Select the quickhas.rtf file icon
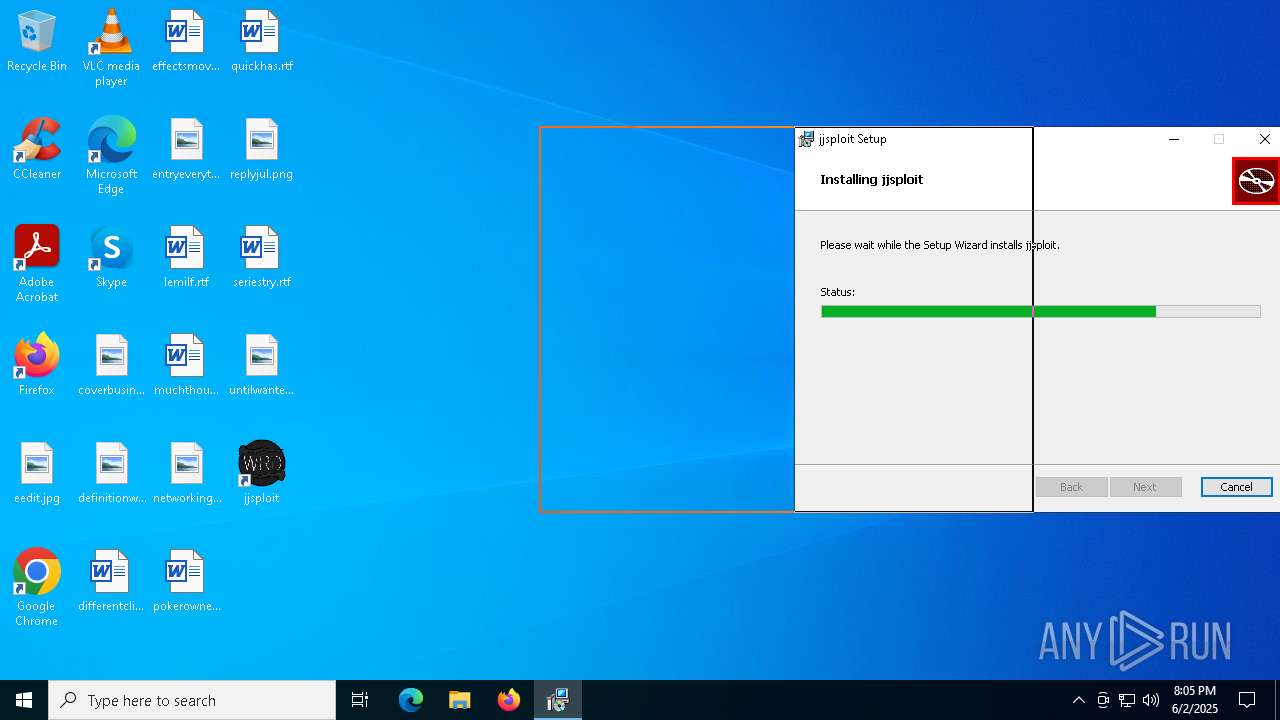This screenshot has height=720, width=1280. 261,42
